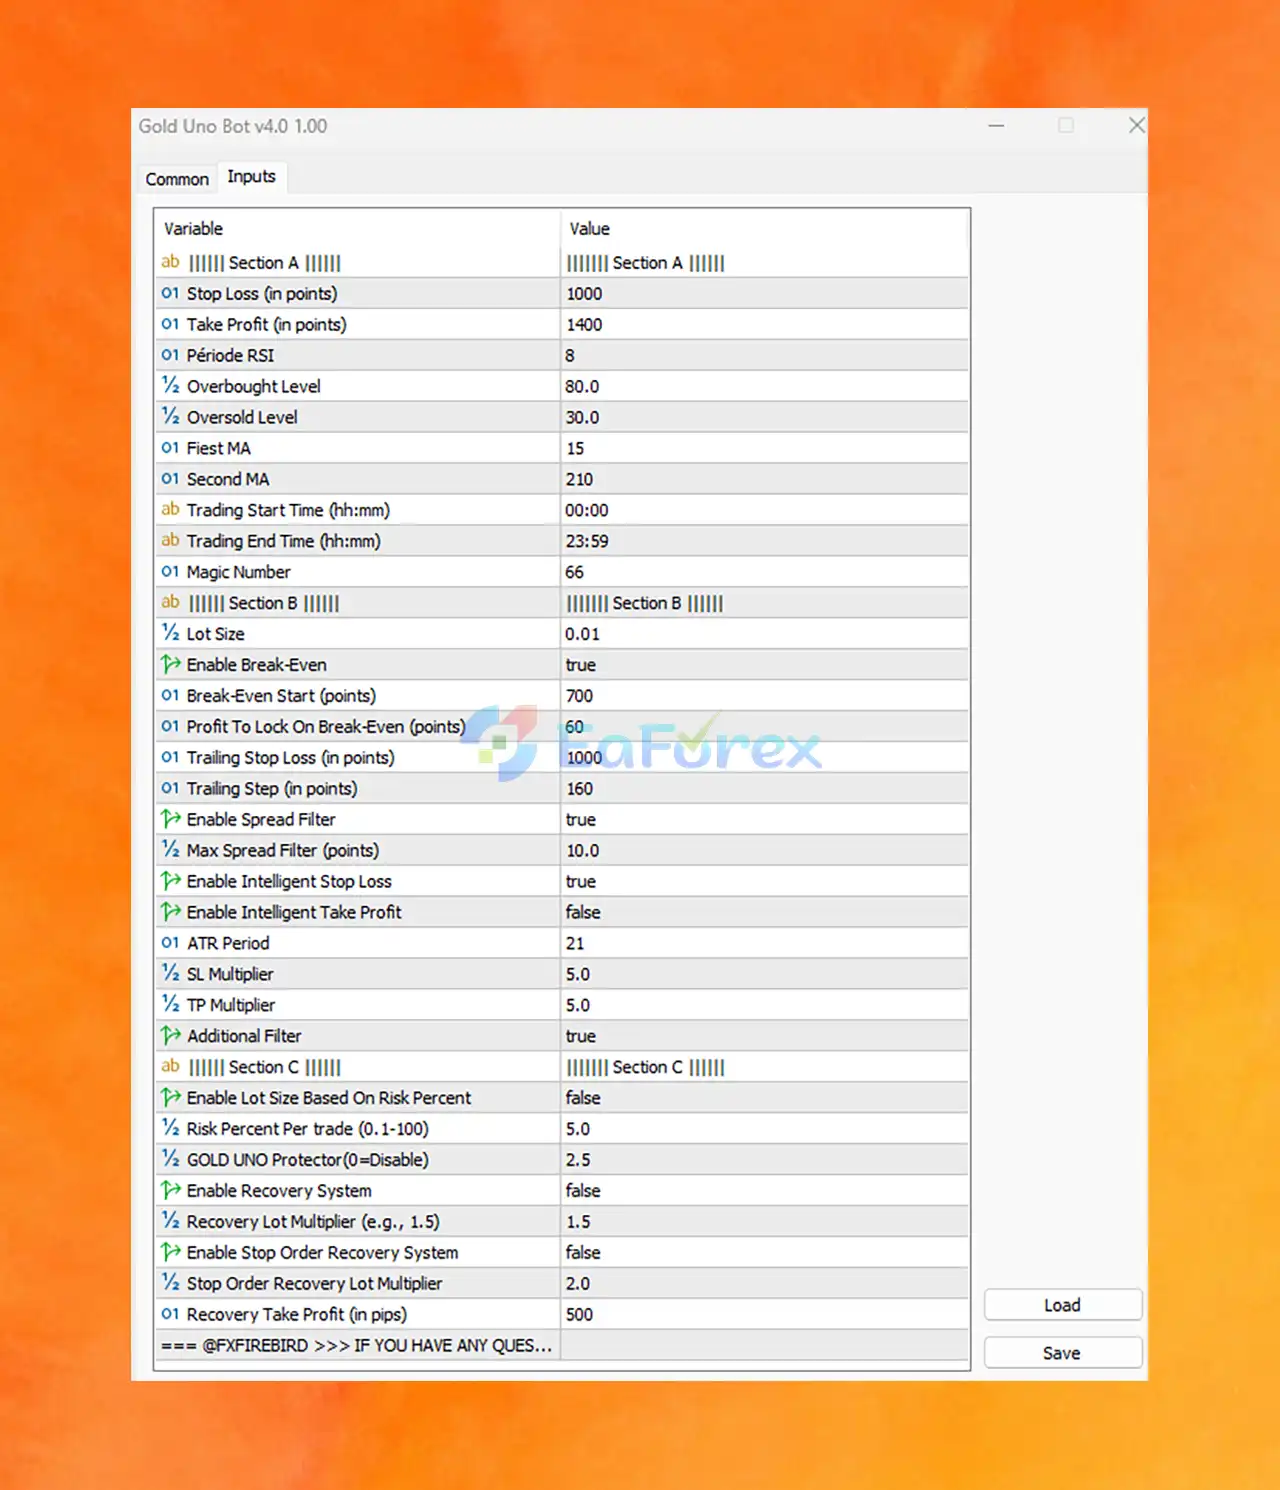
Task: Switch to the Common tab
Action: pyautogui.click(x=177, y=179)
